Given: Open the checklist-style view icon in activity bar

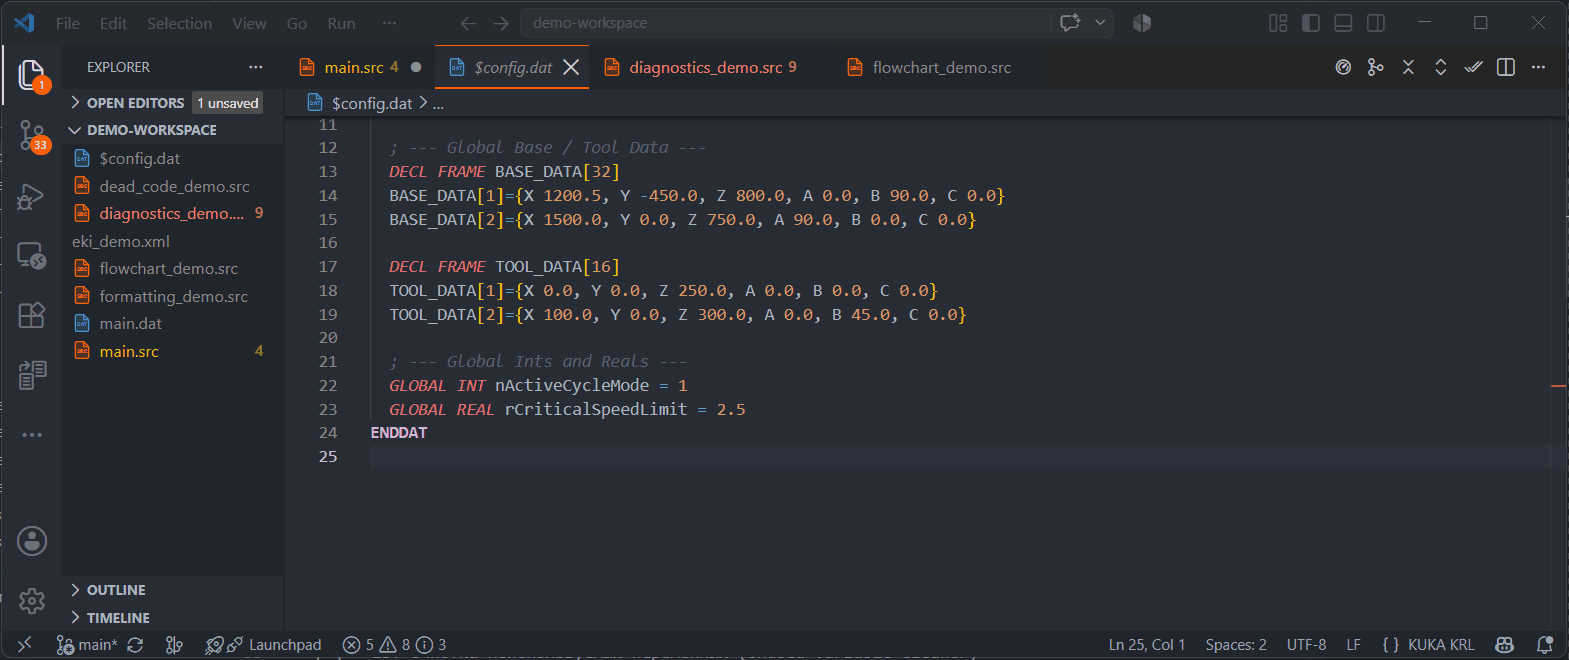Looking at the screenshot, I should (32, 375).
